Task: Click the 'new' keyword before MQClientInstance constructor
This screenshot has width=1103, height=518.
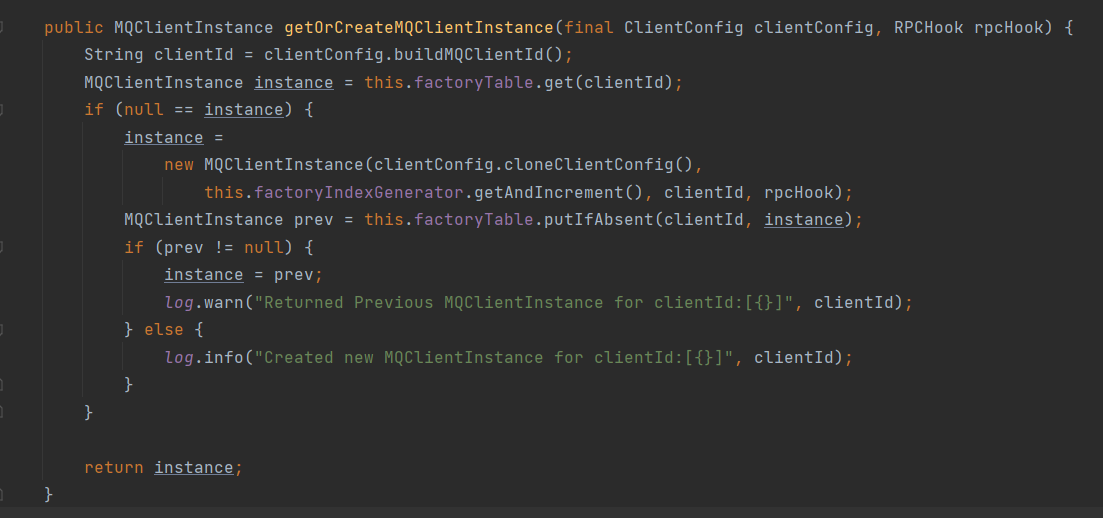Action: click(x=179, y=165)
